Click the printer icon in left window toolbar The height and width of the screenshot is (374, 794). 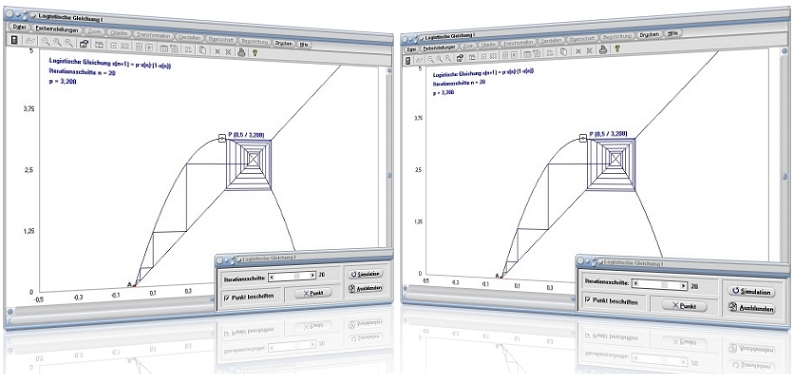coord(241,52)
